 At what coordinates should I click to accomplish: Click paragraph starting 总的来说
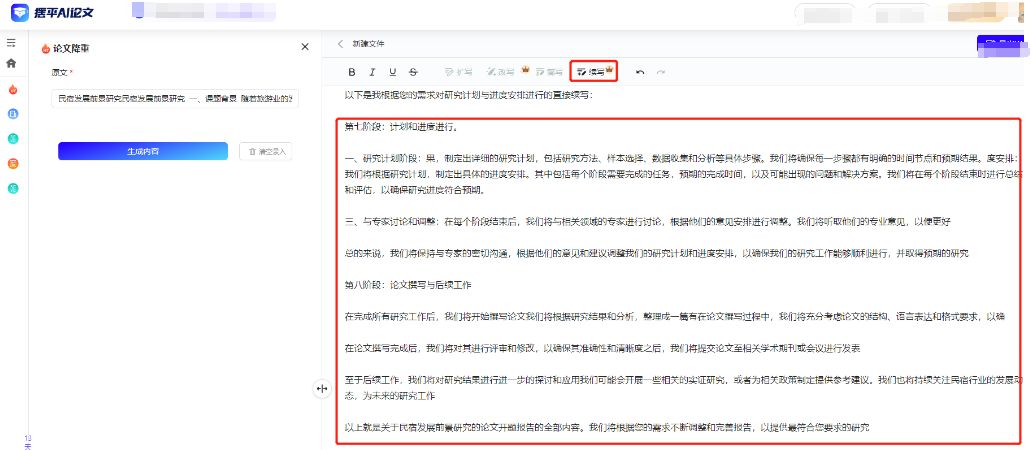pos(657,253)
